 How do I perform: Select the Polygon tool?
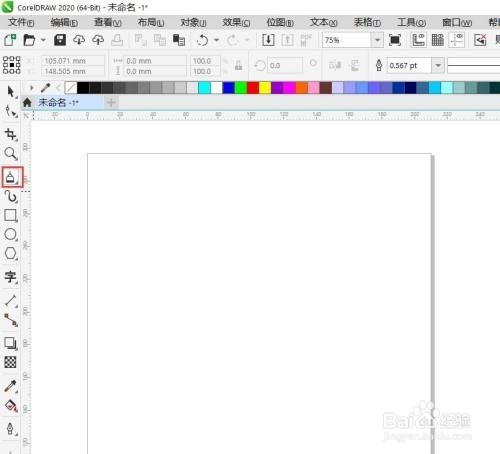(x=10, y=254)
